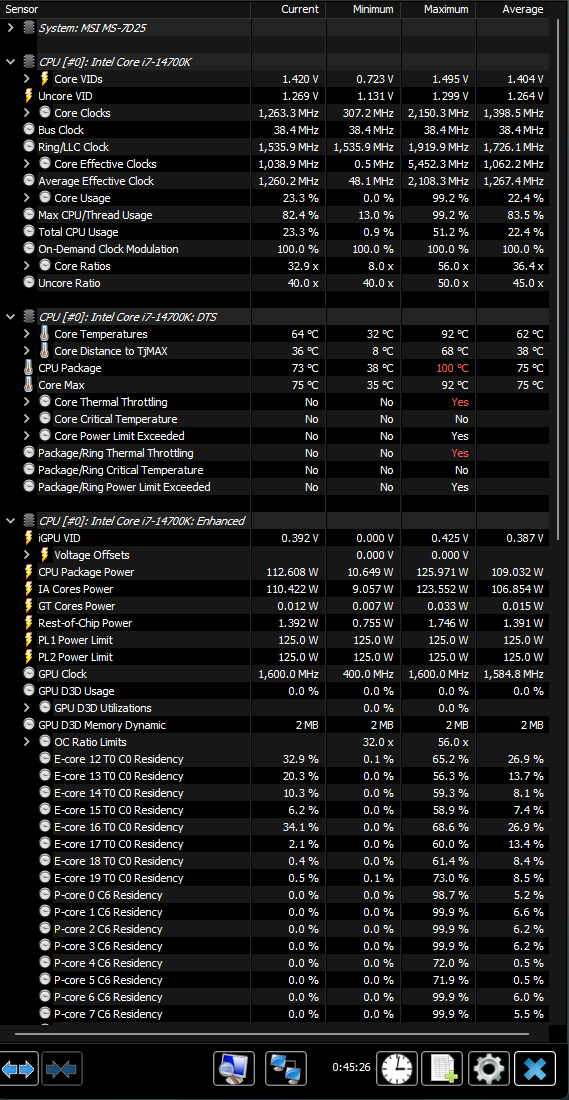Expand the System: MSI MS-7D25 node
This screenshot has height=1100, width=569.
[x=11, y=28]
